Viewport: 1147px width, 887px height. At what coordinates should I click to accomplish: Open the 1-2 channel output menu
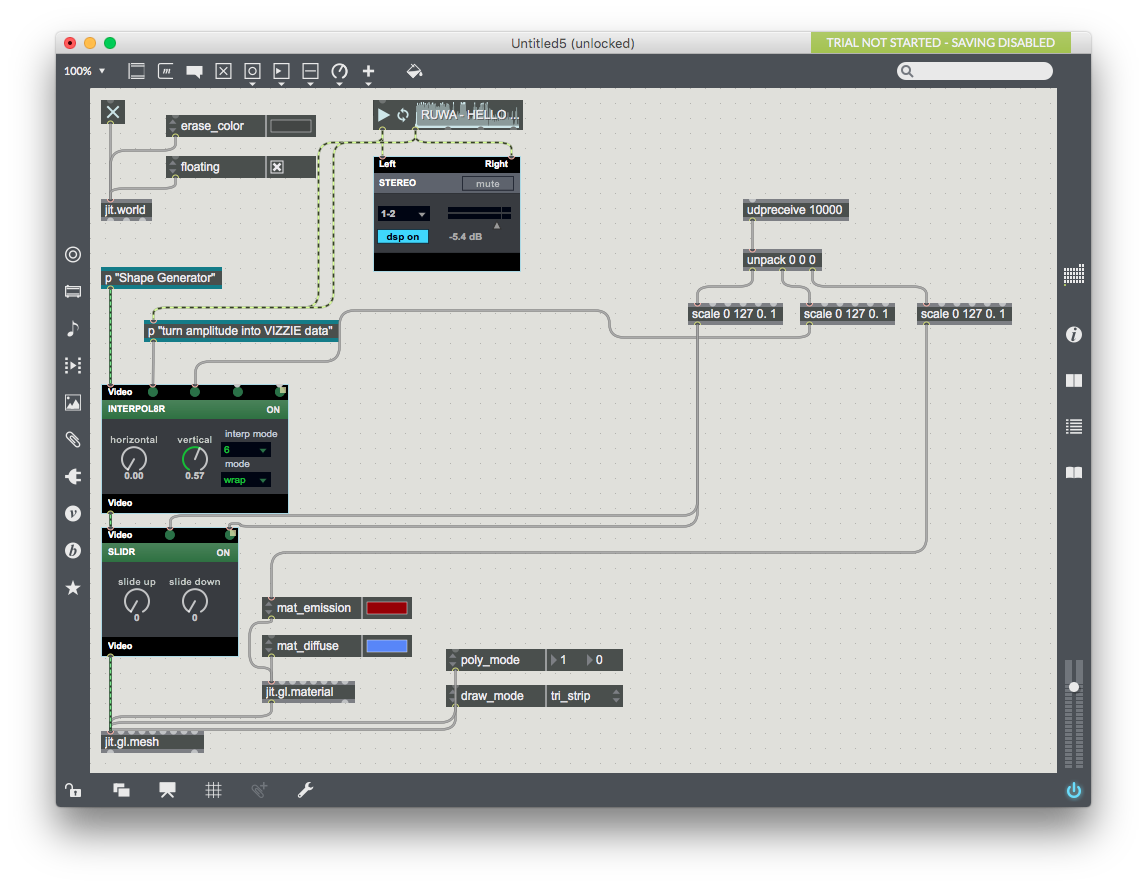(x=404, y=214)
